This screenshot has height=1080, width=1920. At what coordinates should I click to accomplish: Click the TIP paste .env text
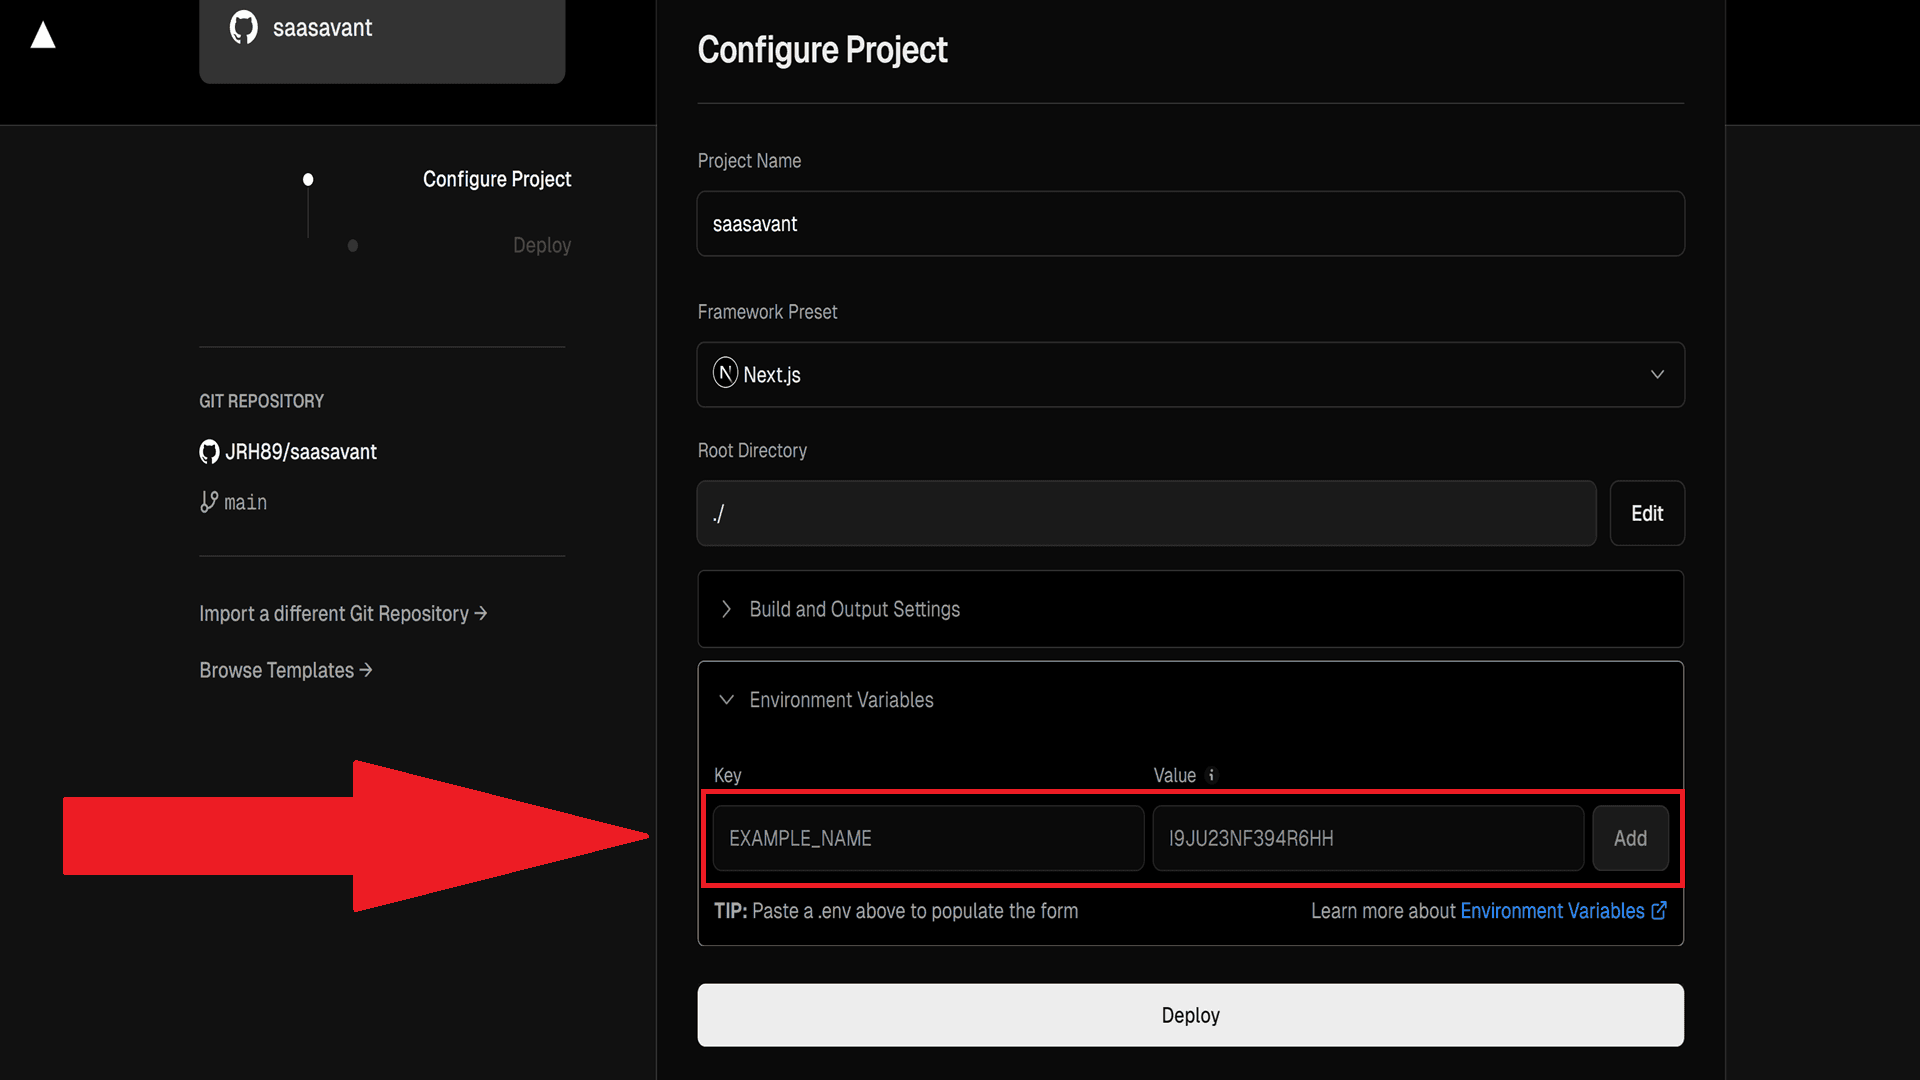pos(896,911)
